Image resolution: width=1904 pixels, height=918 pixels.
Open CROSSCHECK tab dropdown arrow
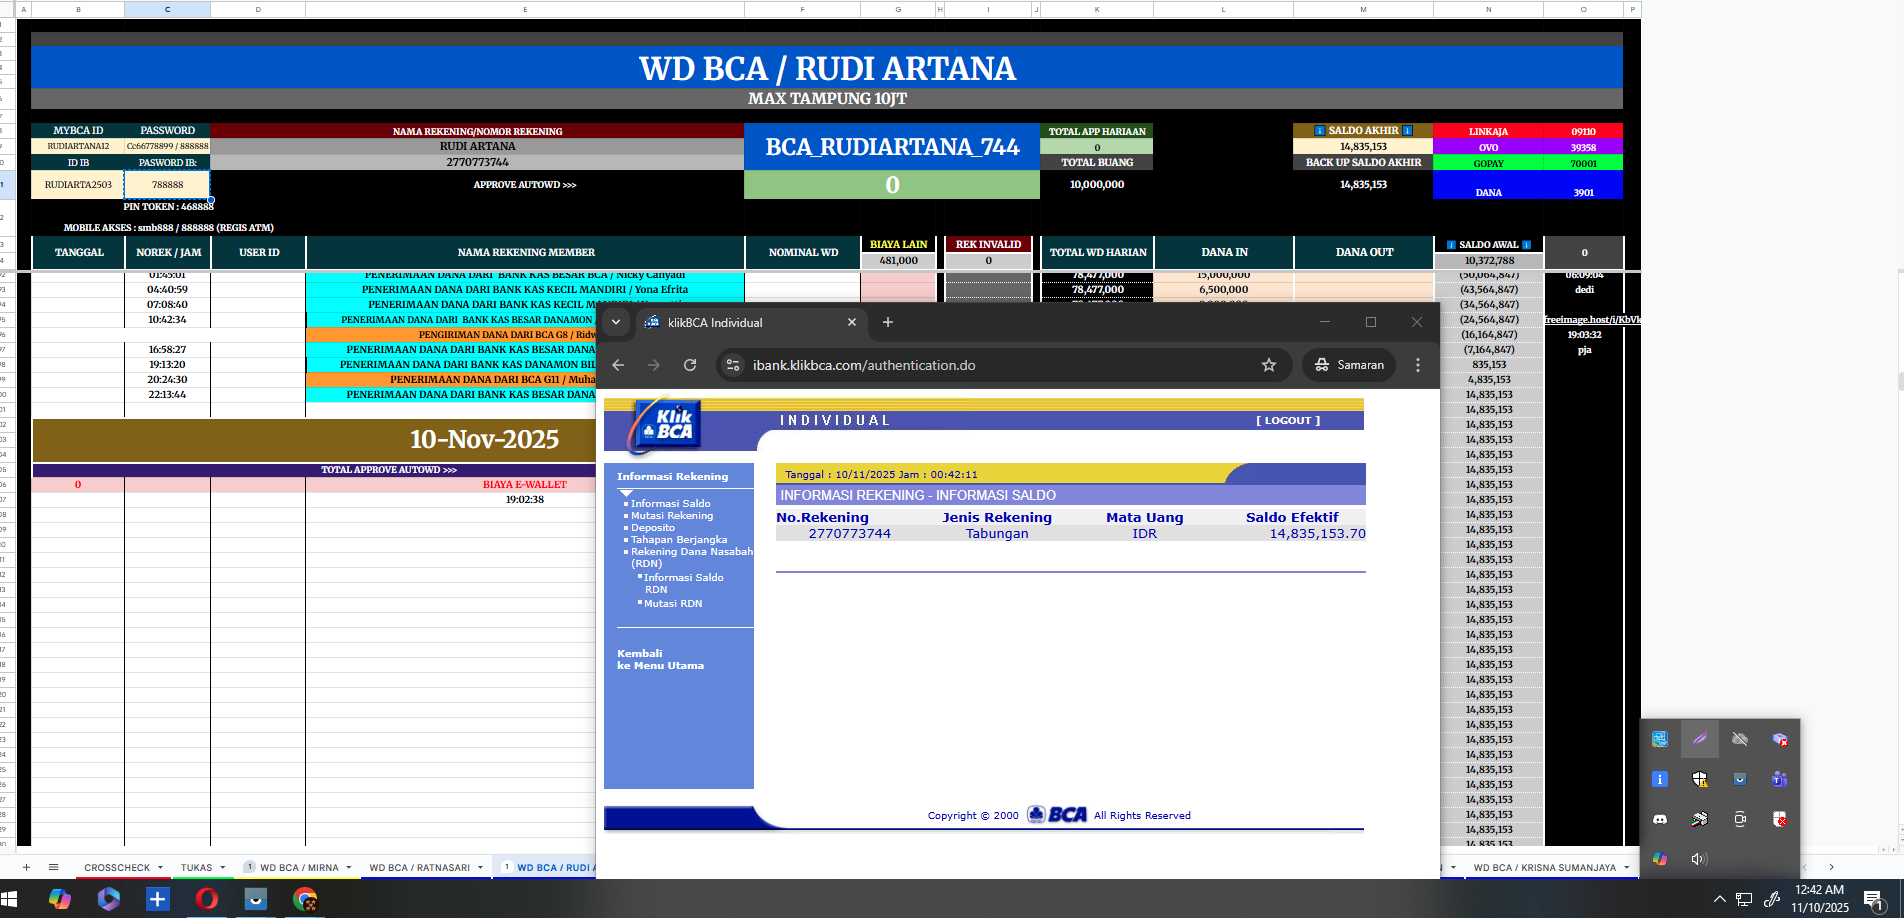160,868
